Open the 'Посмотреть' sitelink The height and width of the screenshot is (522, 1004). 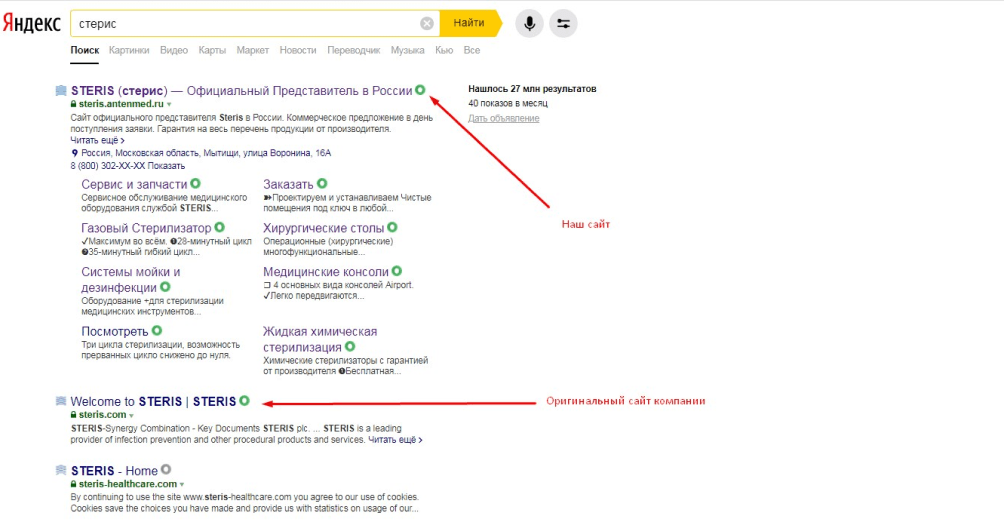tap(115, 331)
